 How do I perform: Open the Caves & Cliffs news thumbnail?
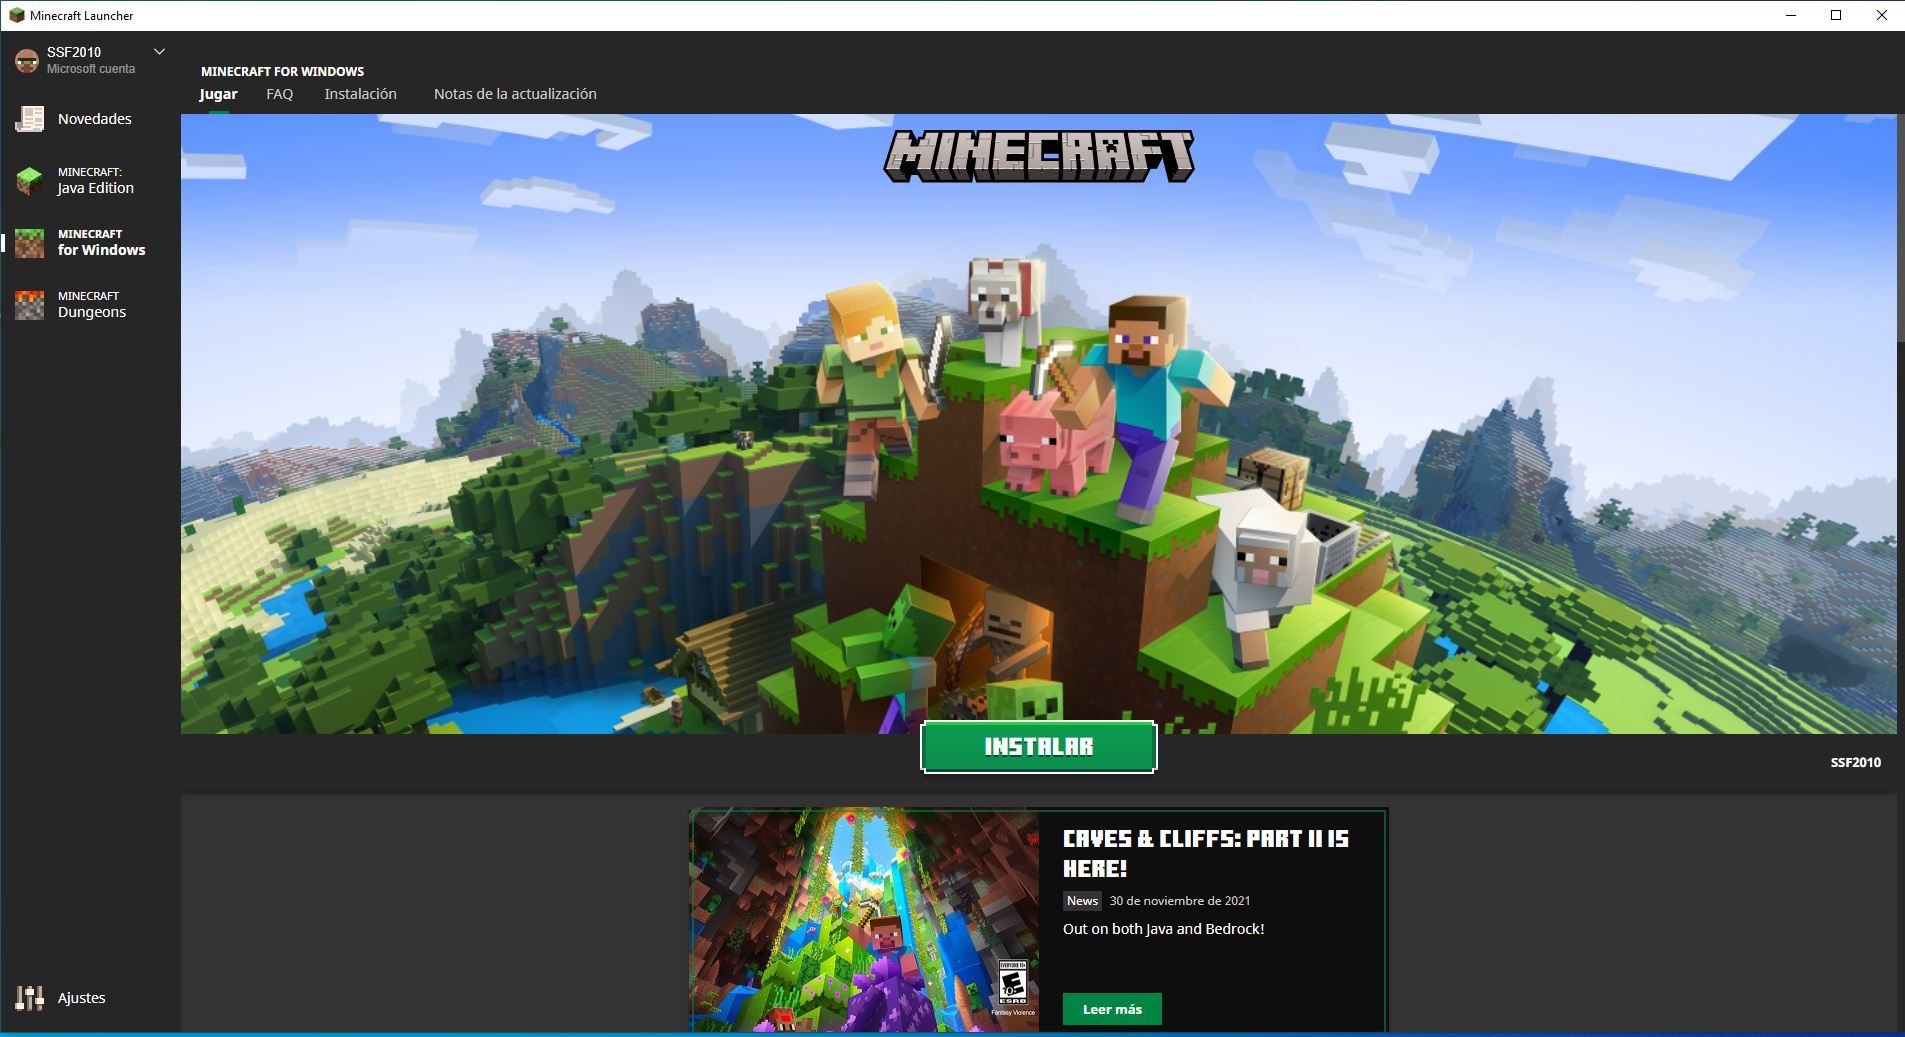point(865,920)
